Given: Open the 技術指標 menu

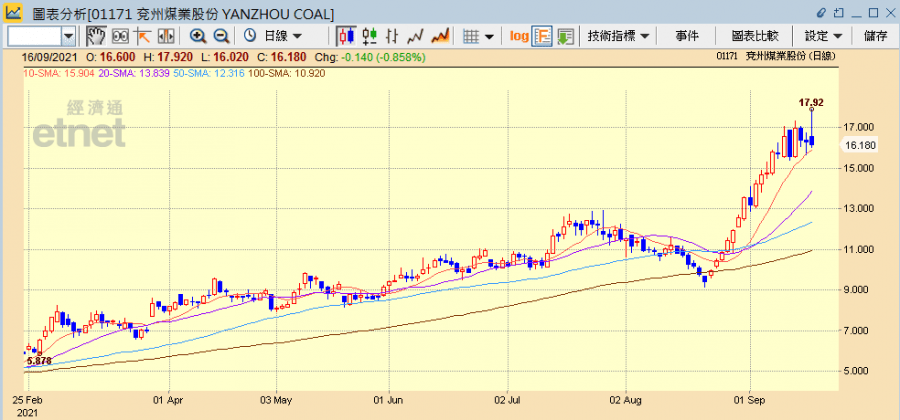Looking at the screenshot, I should click(x=619, y=35).
